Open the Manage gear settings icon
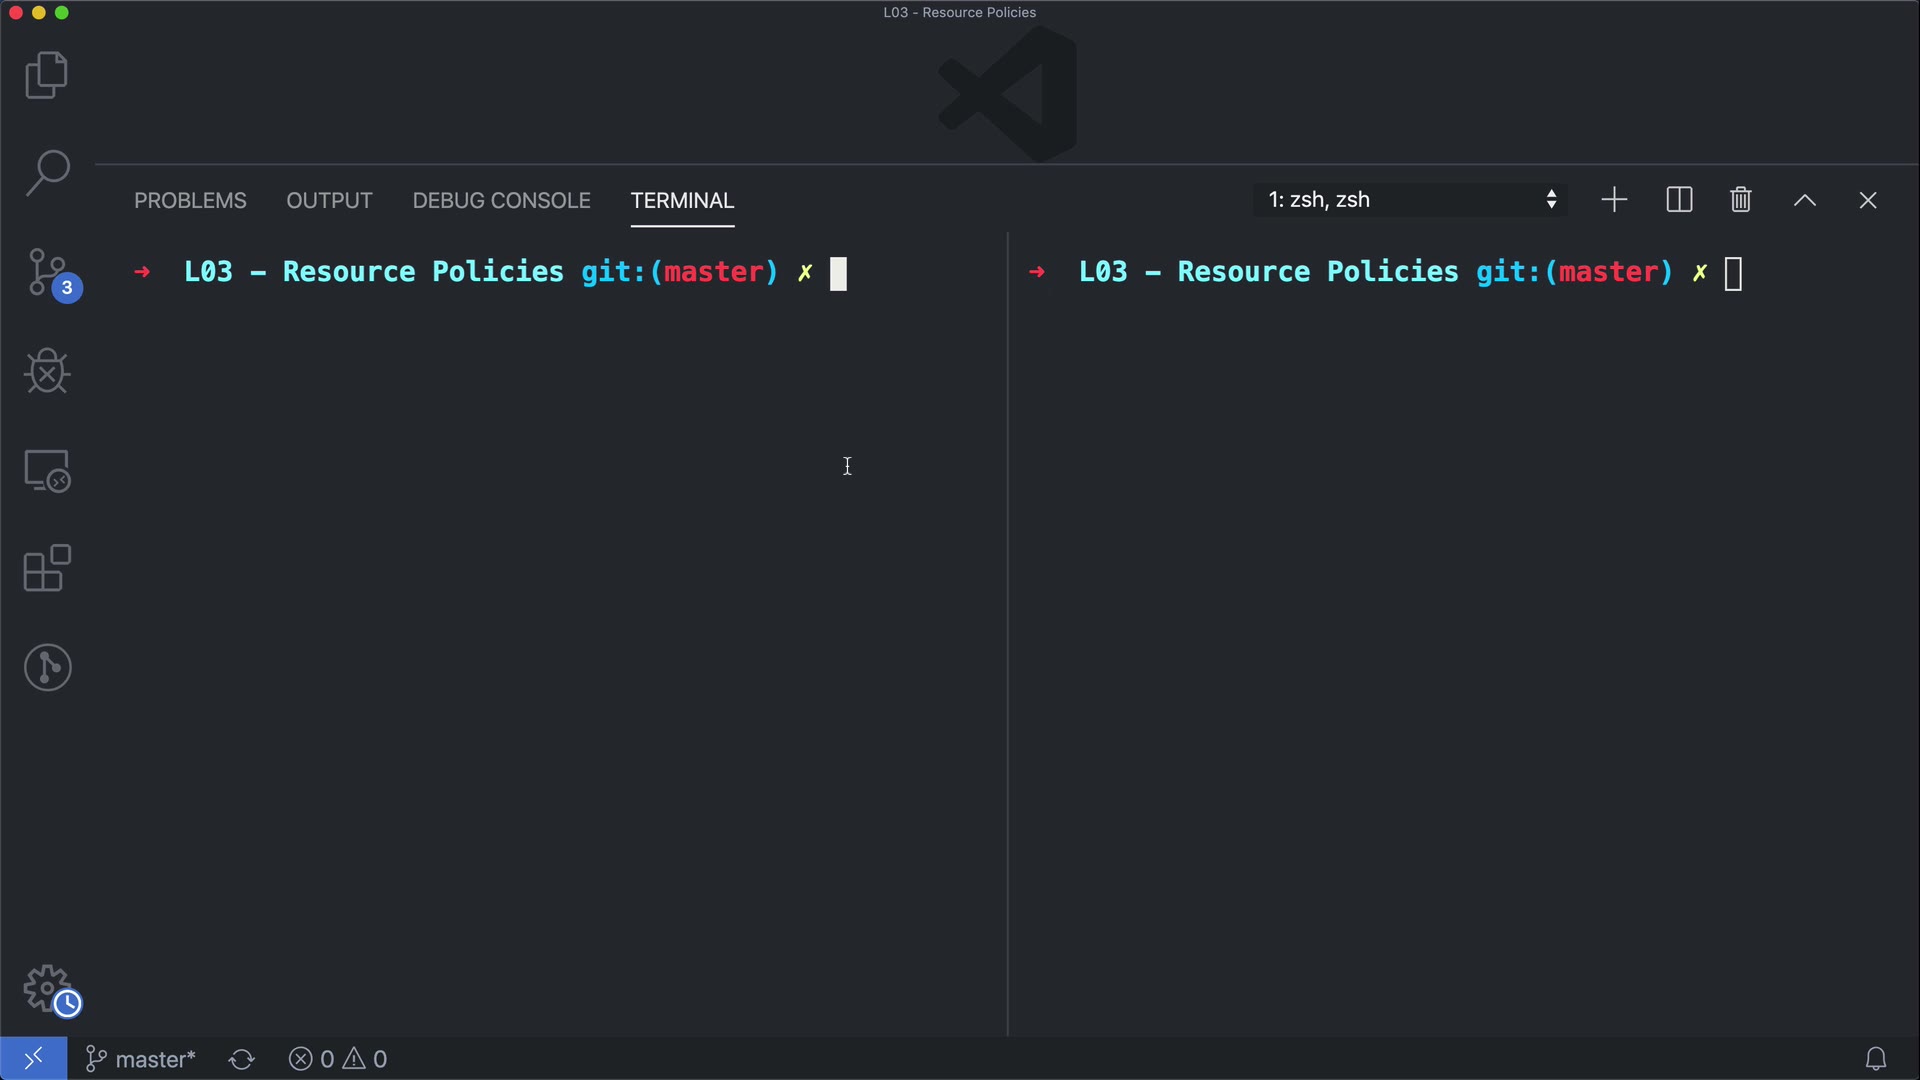 coord(47,989)
